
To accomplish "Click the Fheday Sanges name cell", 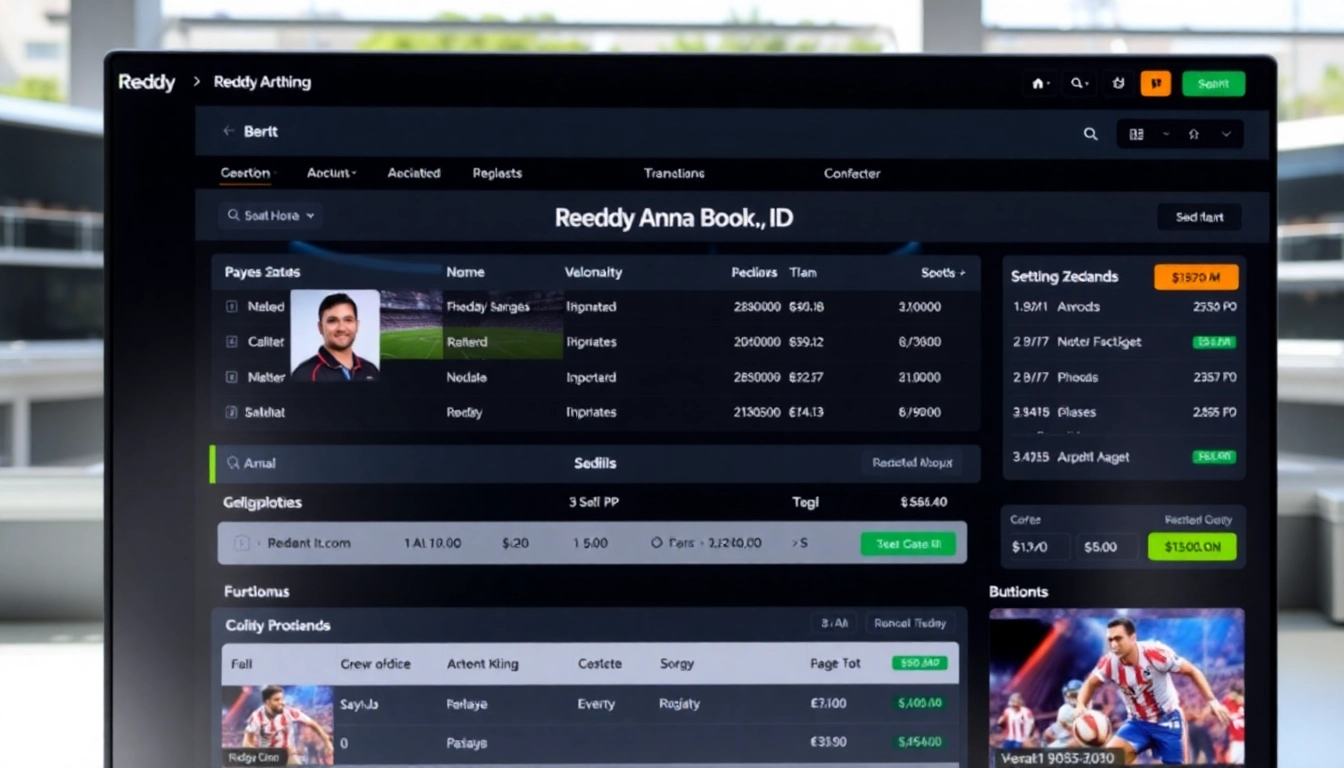I will [488, 307].
